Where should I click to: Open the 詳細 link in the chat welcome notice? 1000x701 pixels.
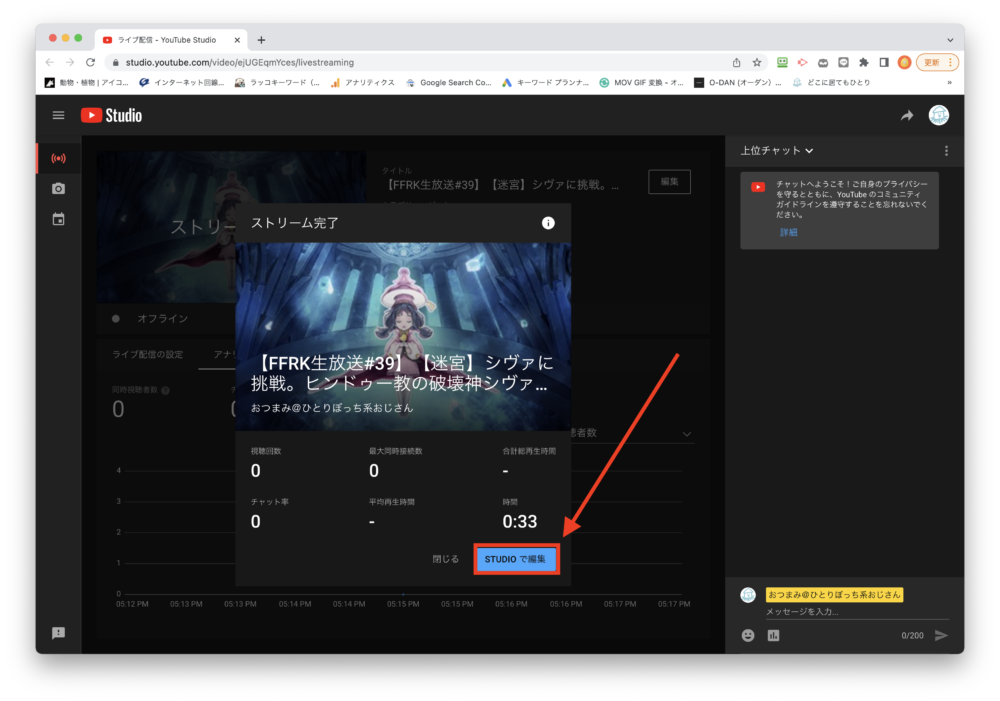coord(788,232)
